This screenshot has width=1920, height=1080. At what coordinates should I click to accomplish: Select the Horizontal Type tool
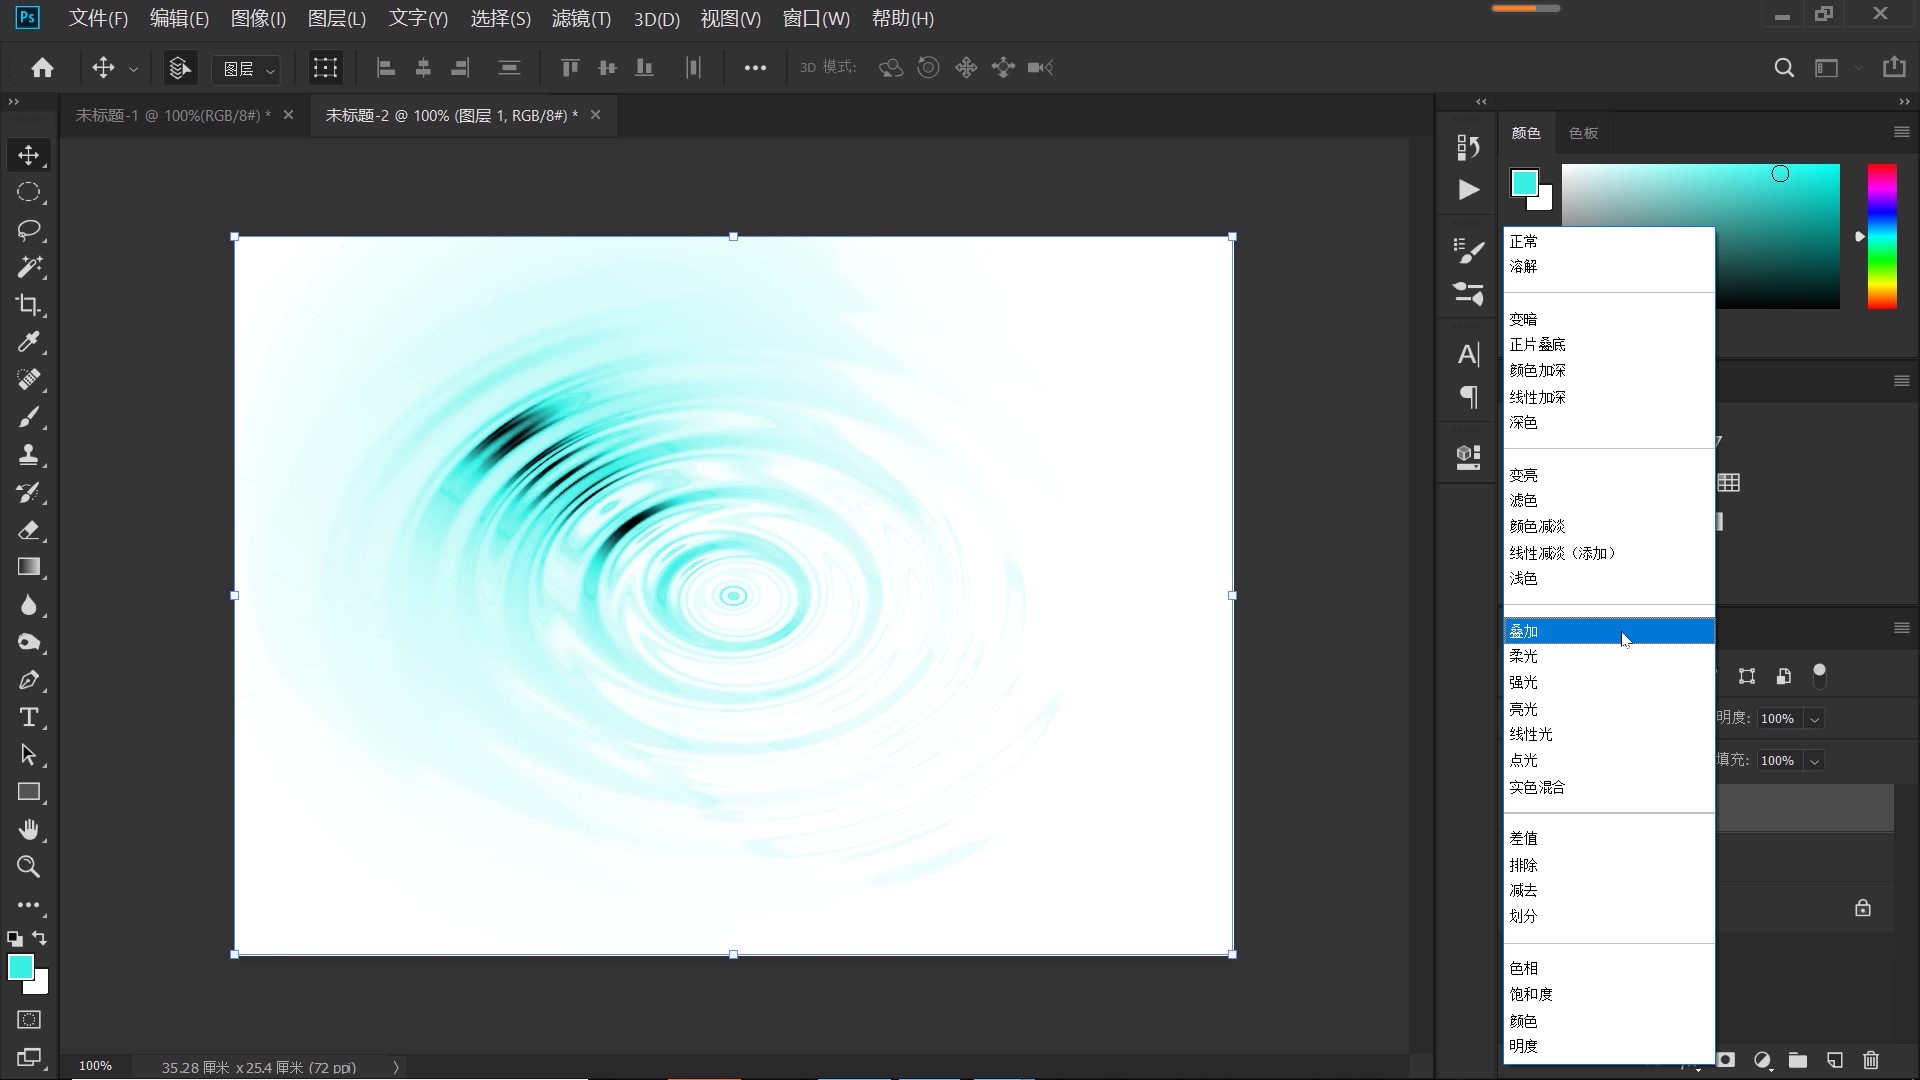(28, 717)
